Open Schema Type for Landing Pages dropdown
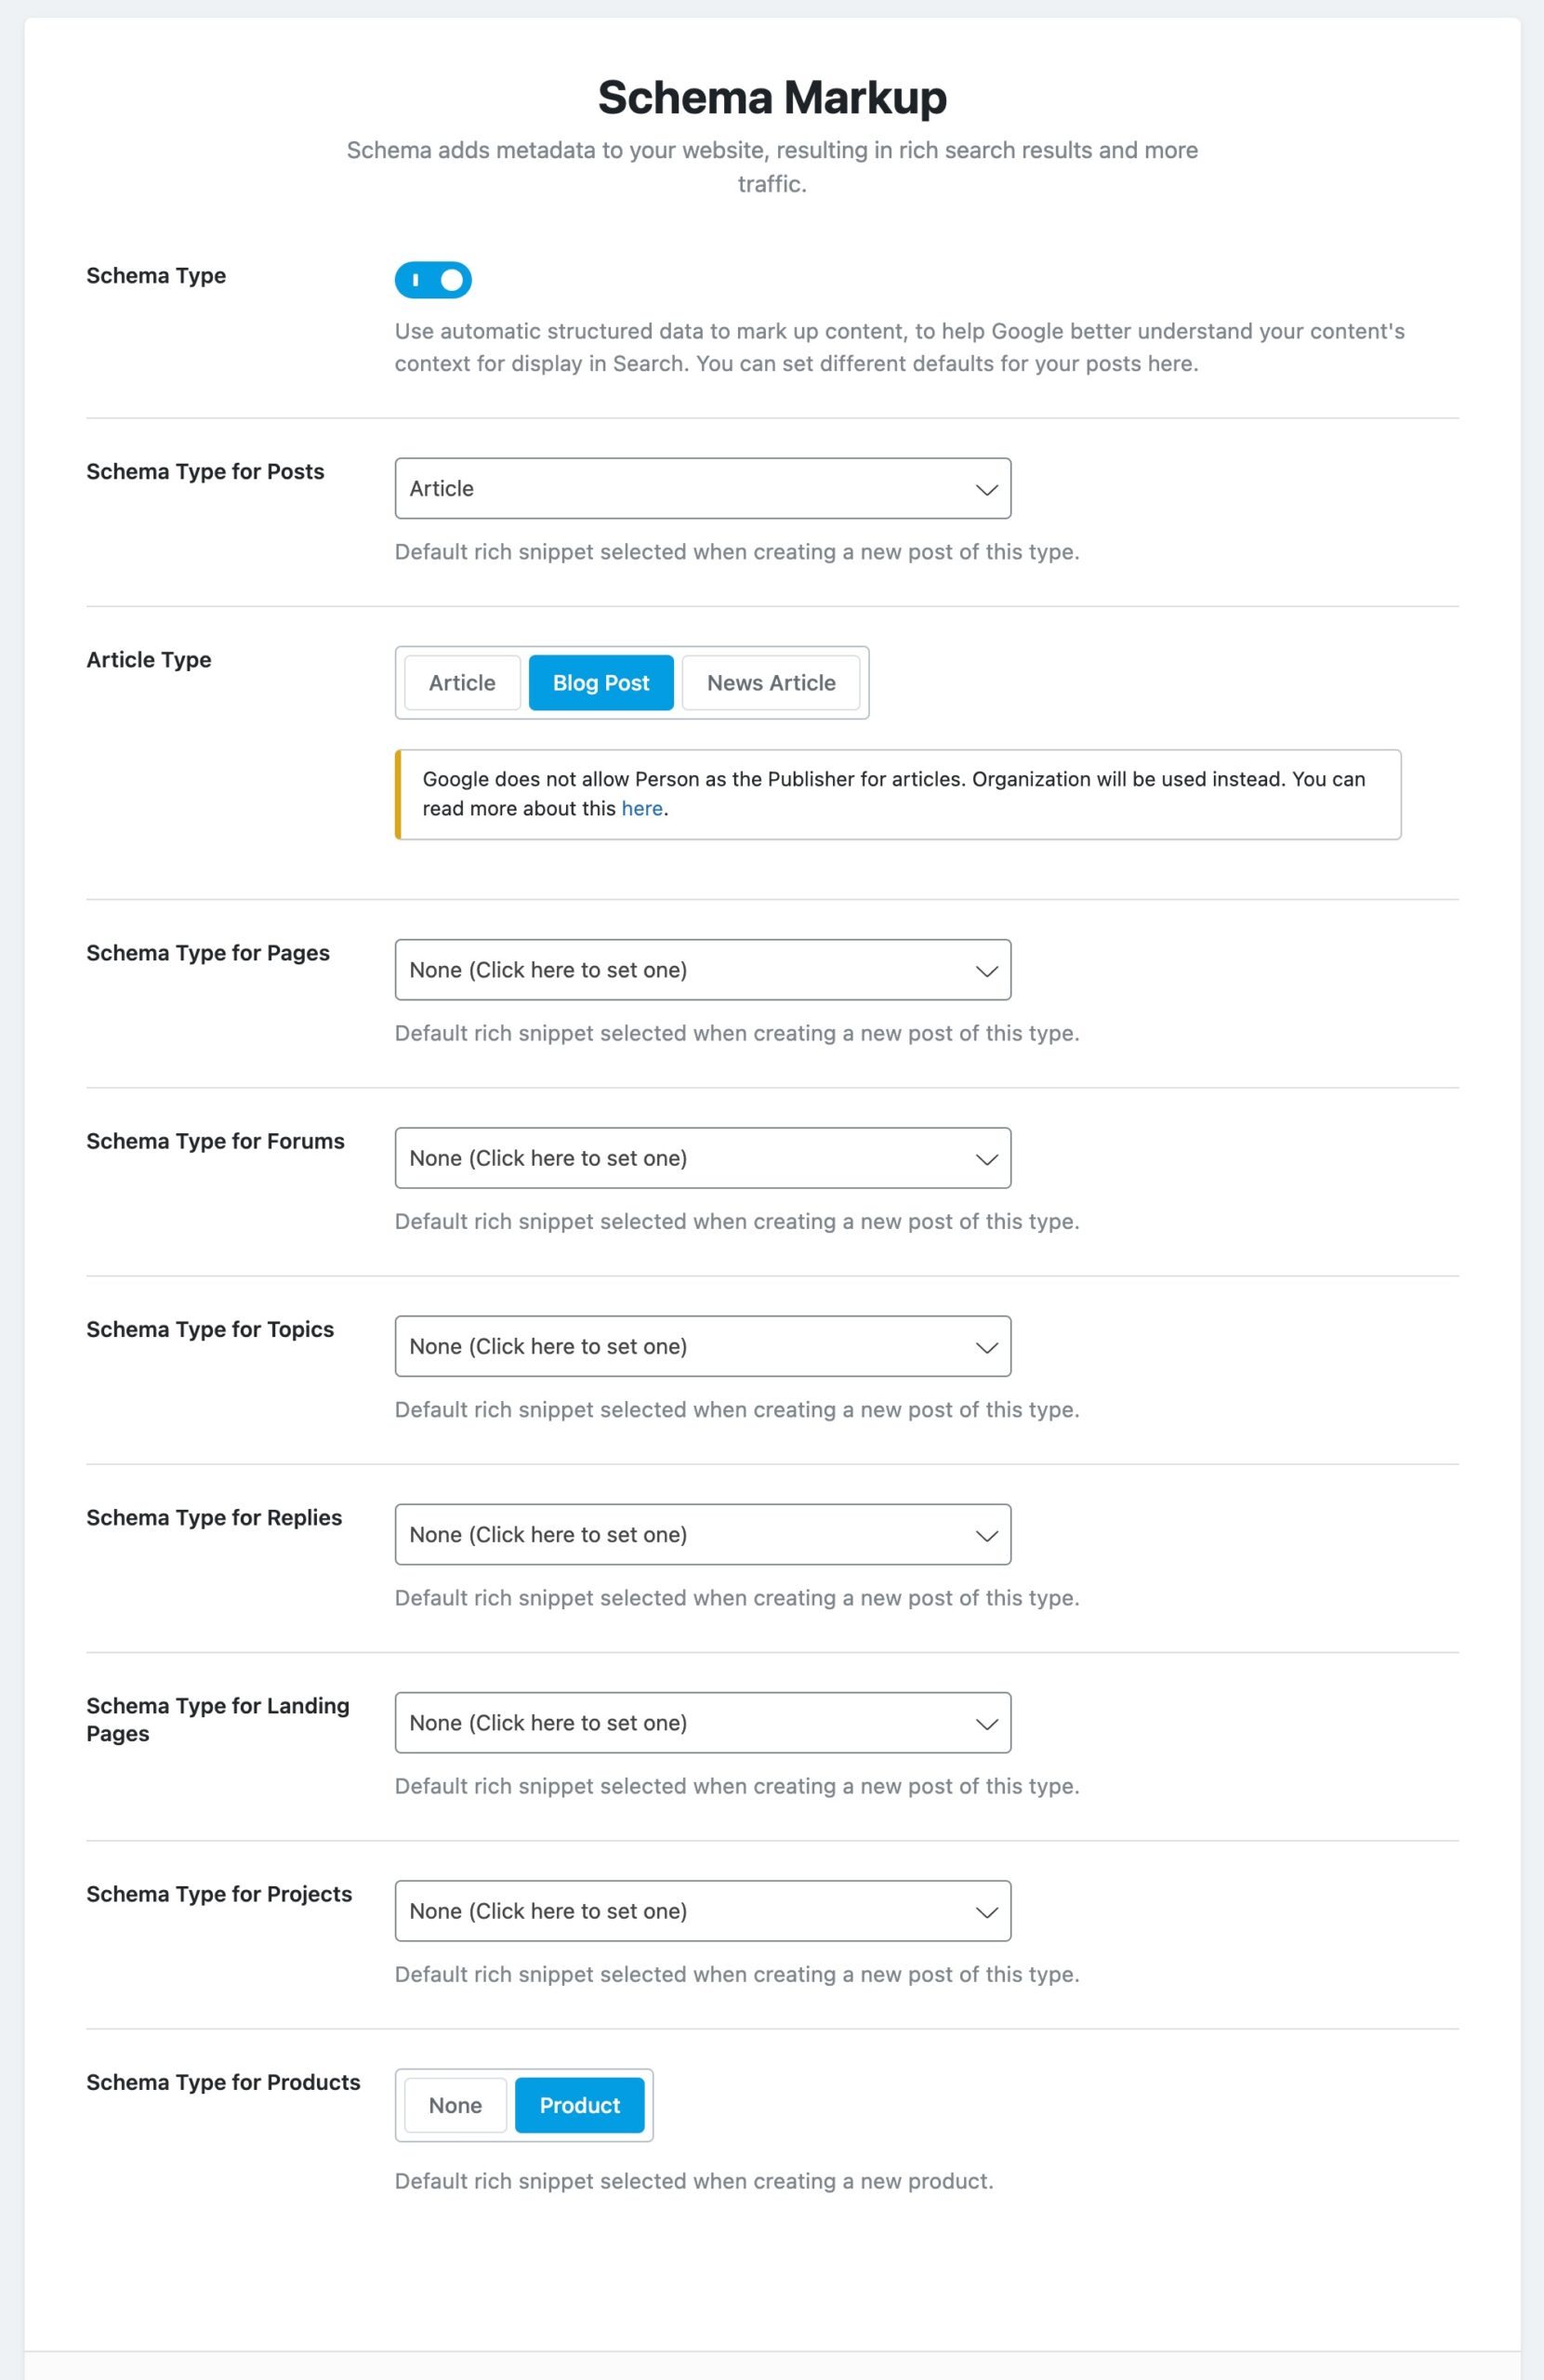1544x2380 pixels. (x=680, y=1722)
